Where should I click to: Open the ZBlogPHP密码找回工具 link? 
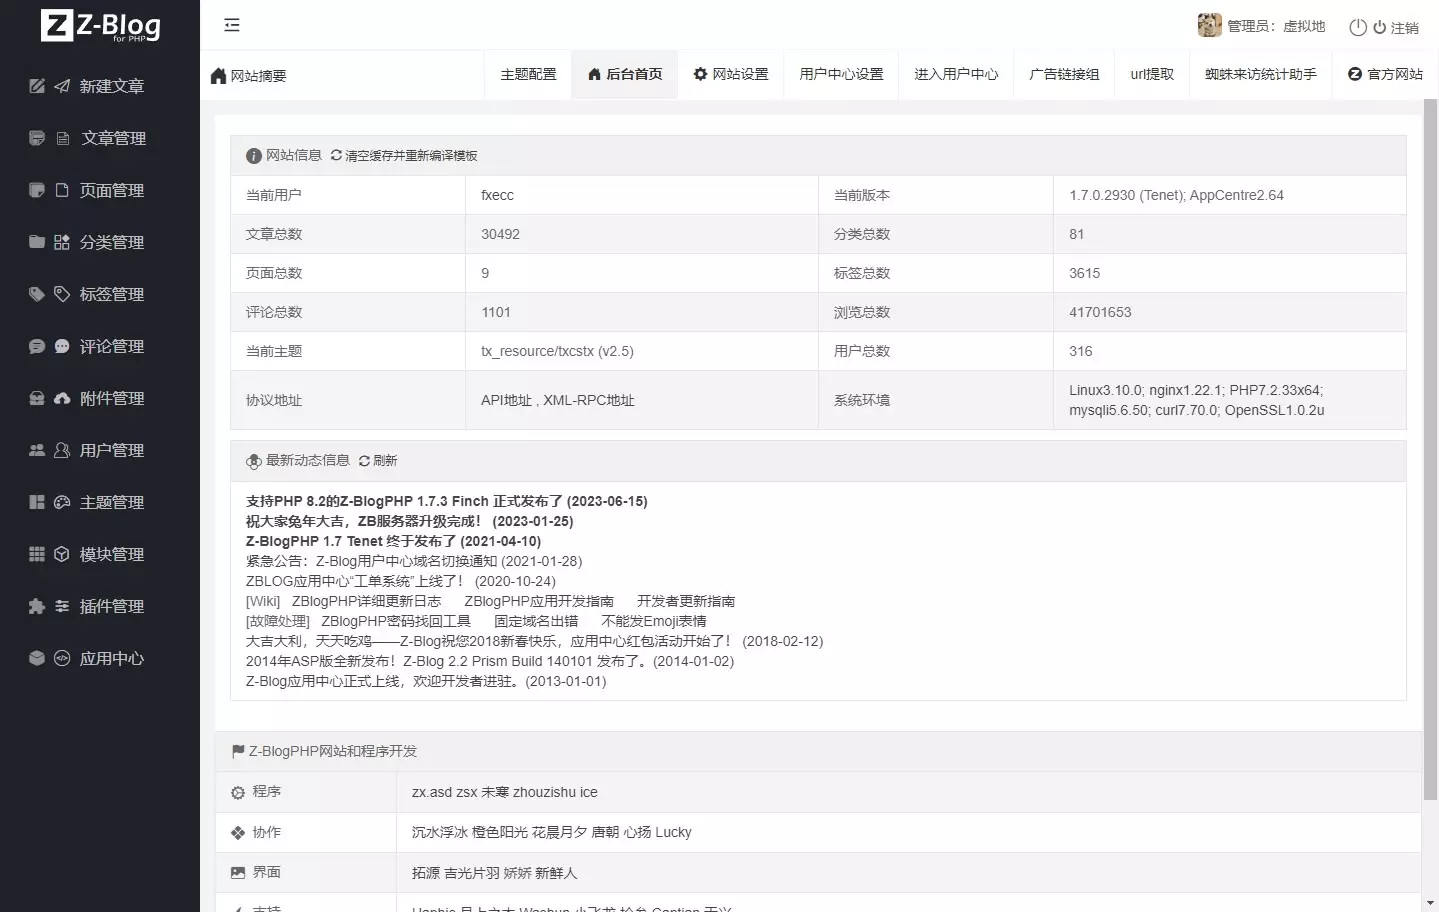(x=396, y=621)
